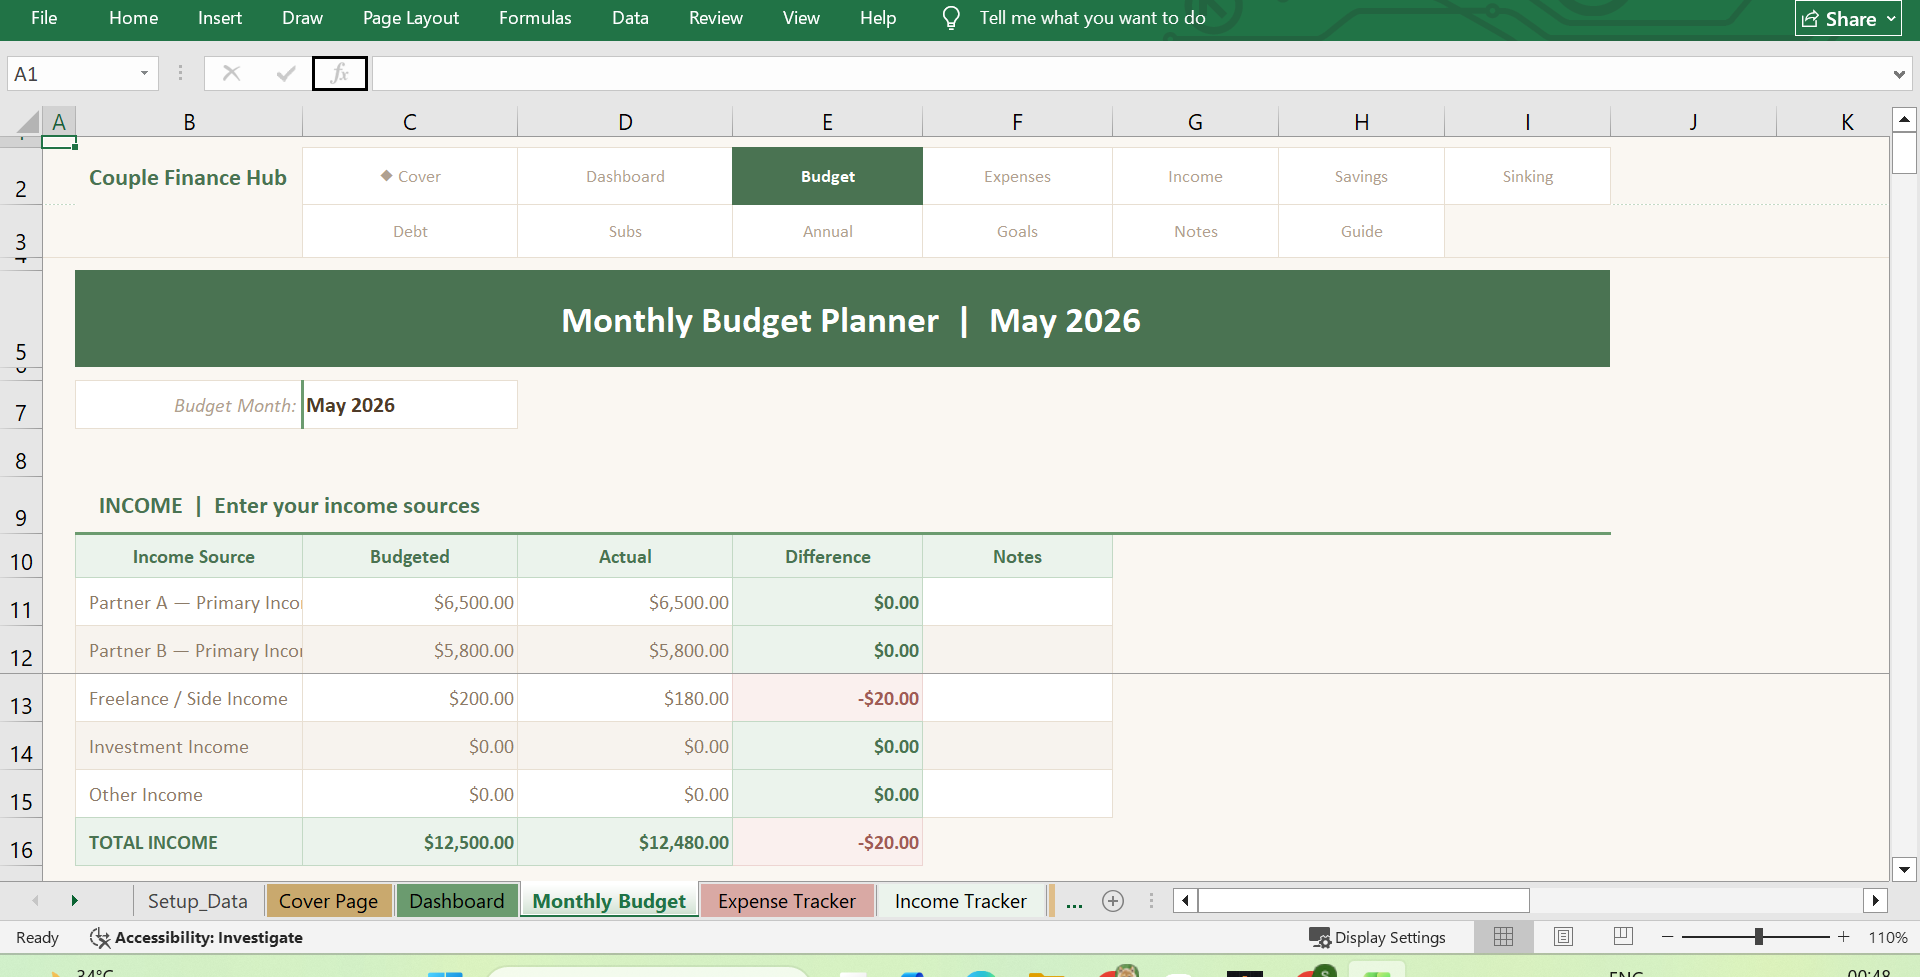Switch to Normal view icon
This screenshot has width=1920, height=977.
coord(1503,936)
